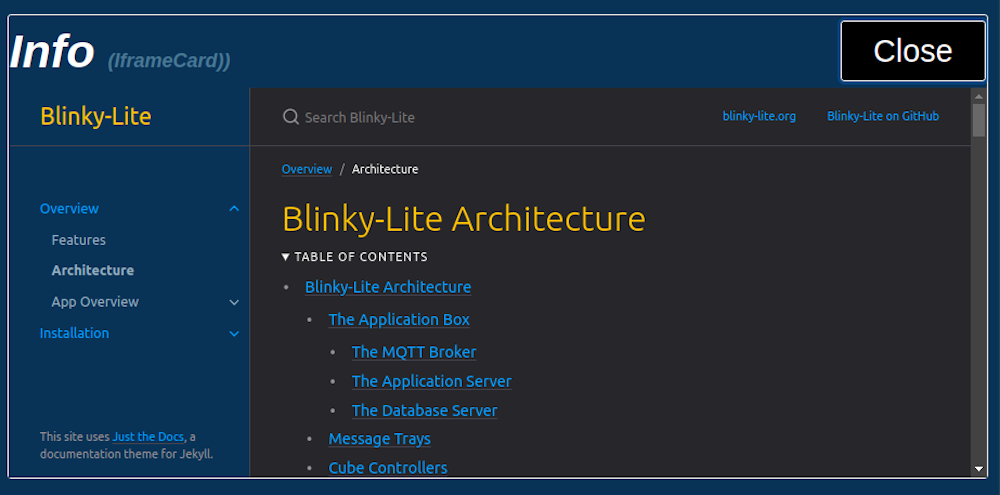This screenshot has width=1000, height=495.
Task: Open the blinky-lite.org link
Action: 759,116
